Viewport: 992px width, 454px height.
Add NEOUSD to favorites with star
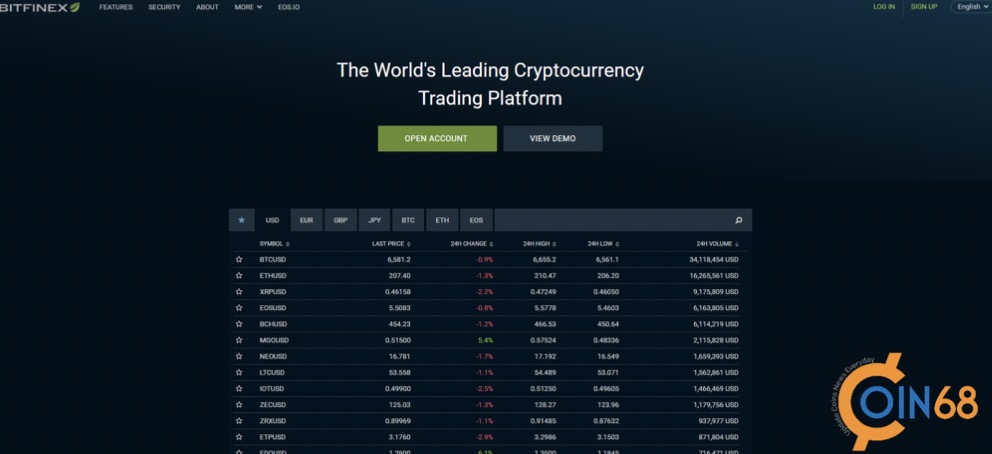[x=239, y=356]
